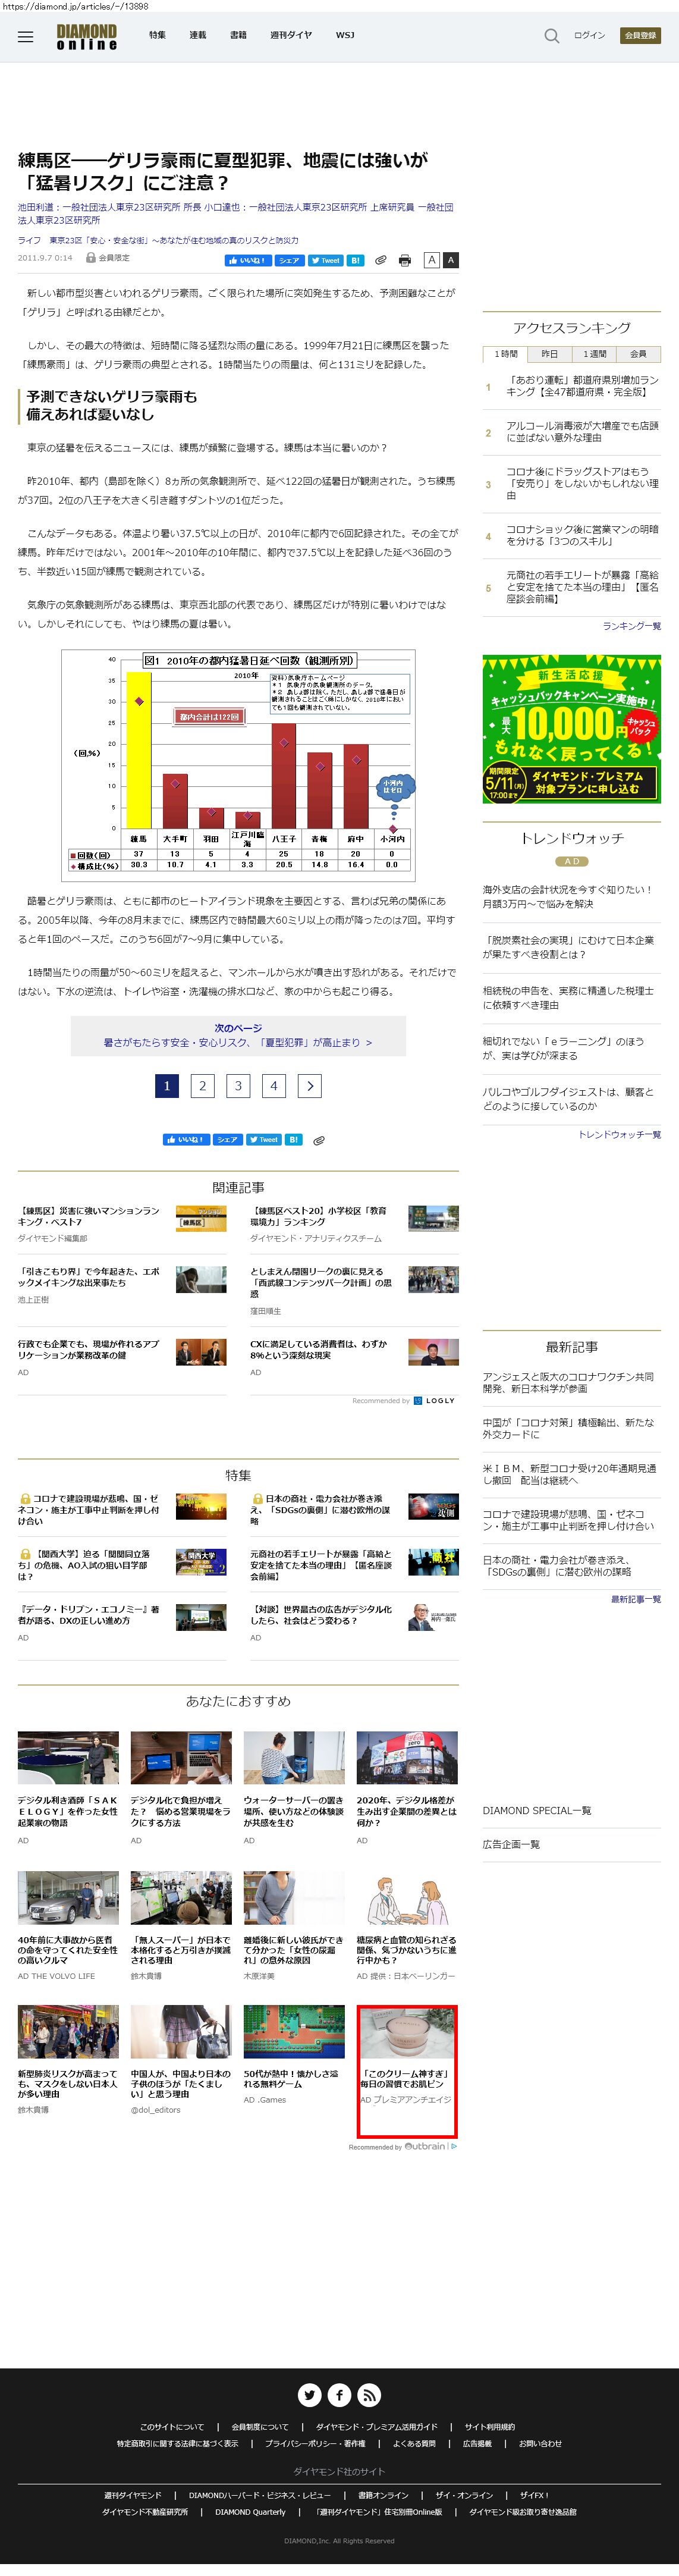679x2576 pixels.
Task: Switch to the large font size A
Action: [451, 260]
